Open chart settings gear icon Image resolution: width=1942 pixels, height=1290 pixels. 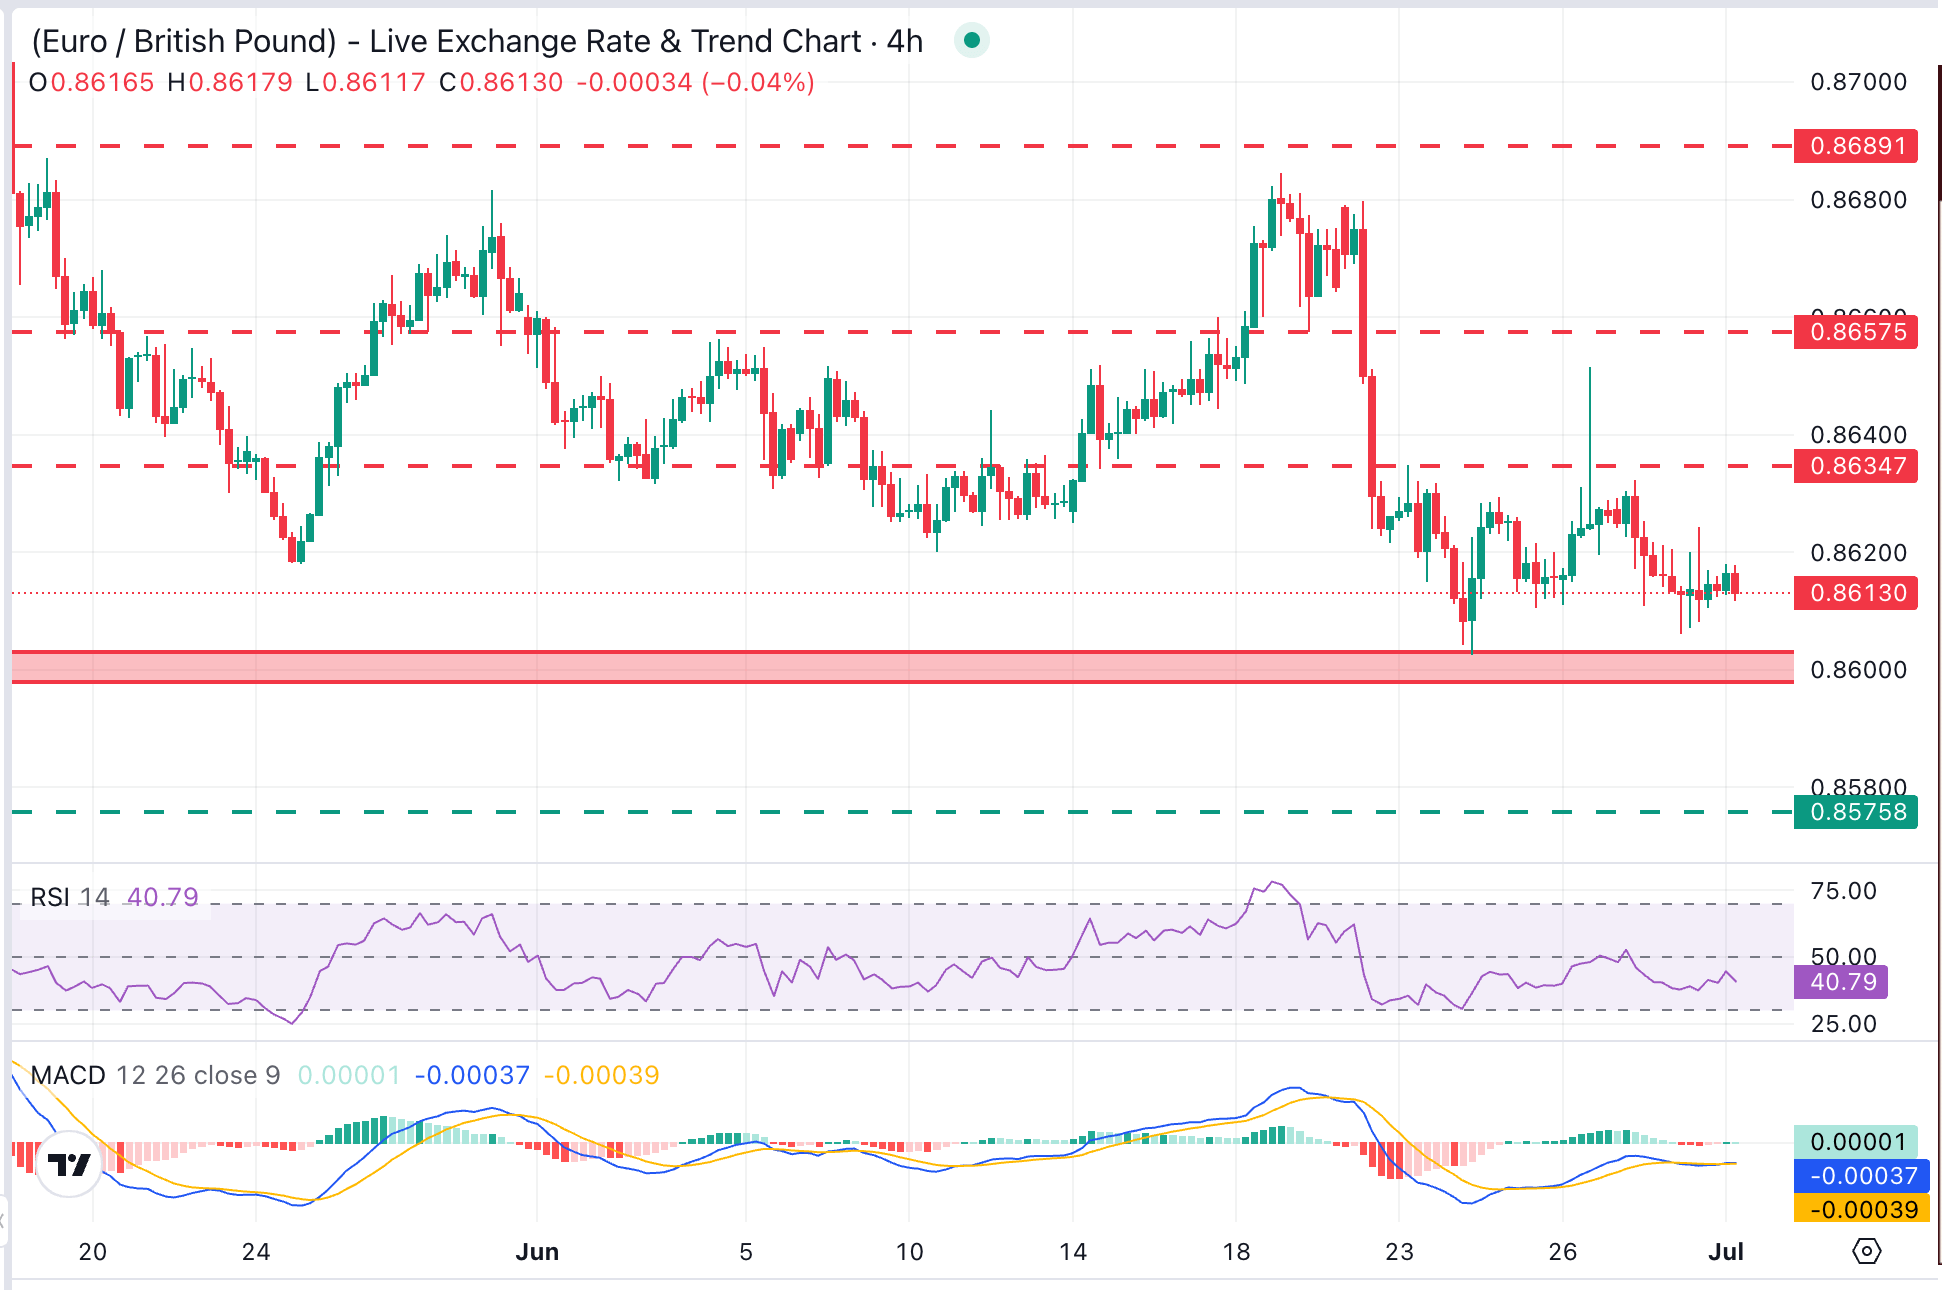coord(1866,1251)
